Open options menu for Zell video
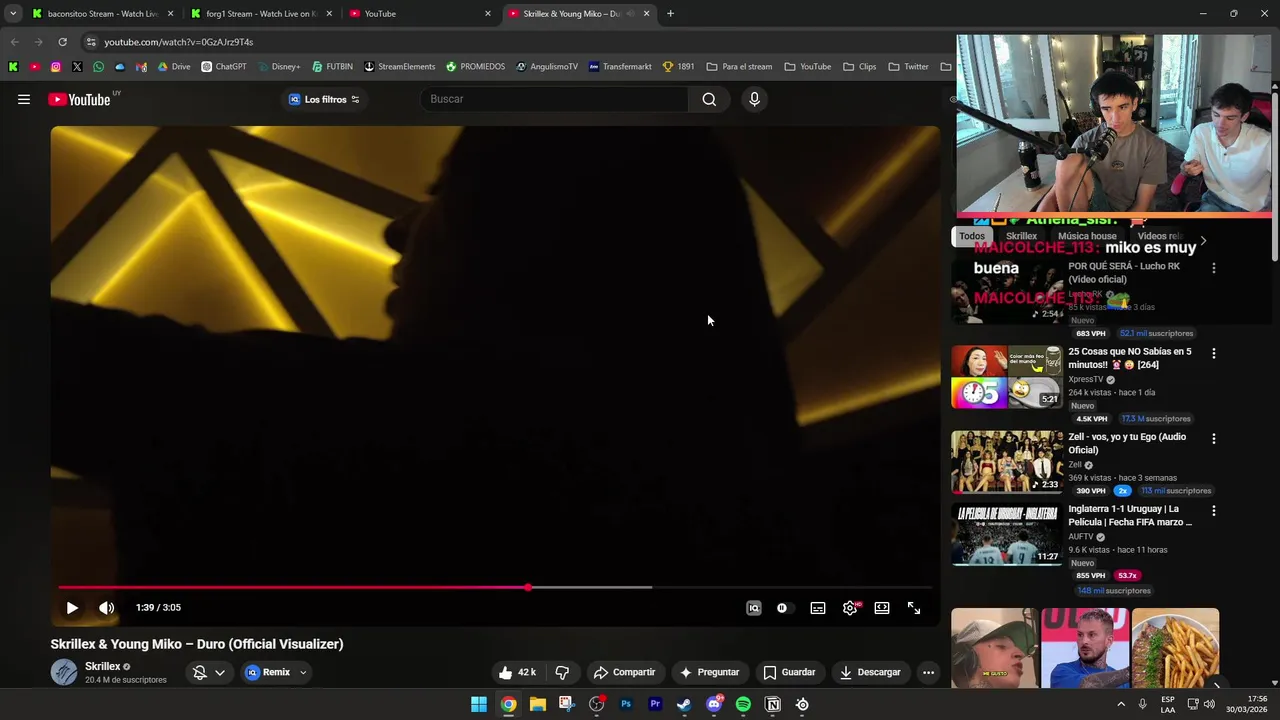The height and width of the screenshot is (720, 1280). pos(1214,438)
